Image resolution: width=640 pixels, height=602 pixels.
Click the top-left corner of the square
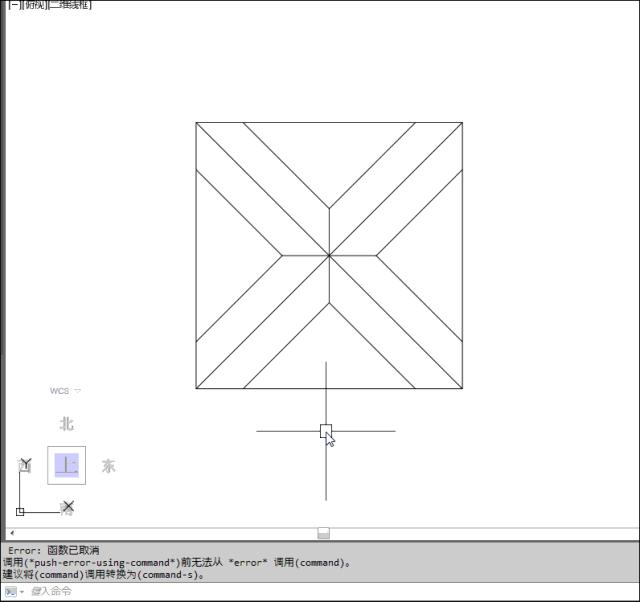(x=196, y=123)
